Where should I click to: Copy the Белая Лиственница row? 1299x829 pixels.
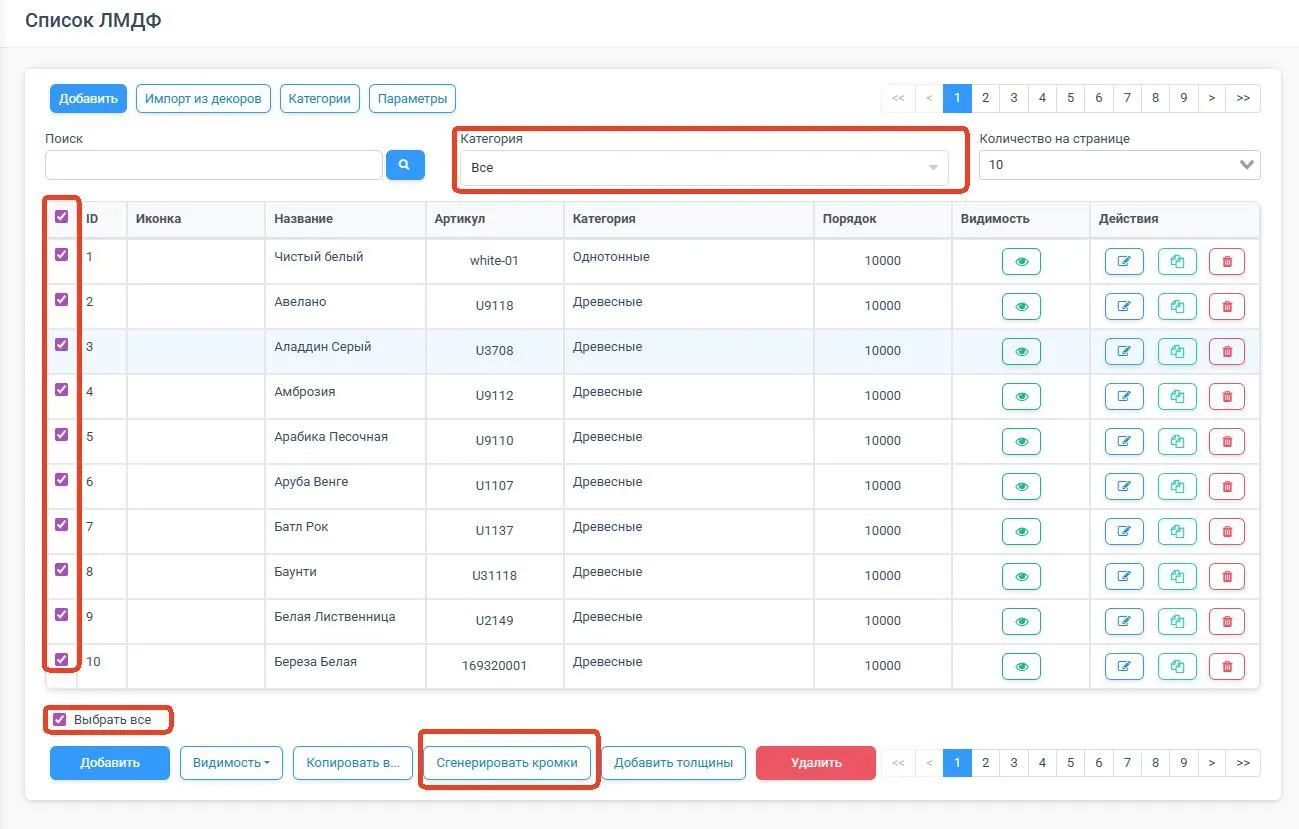[x=1177, y=621]
